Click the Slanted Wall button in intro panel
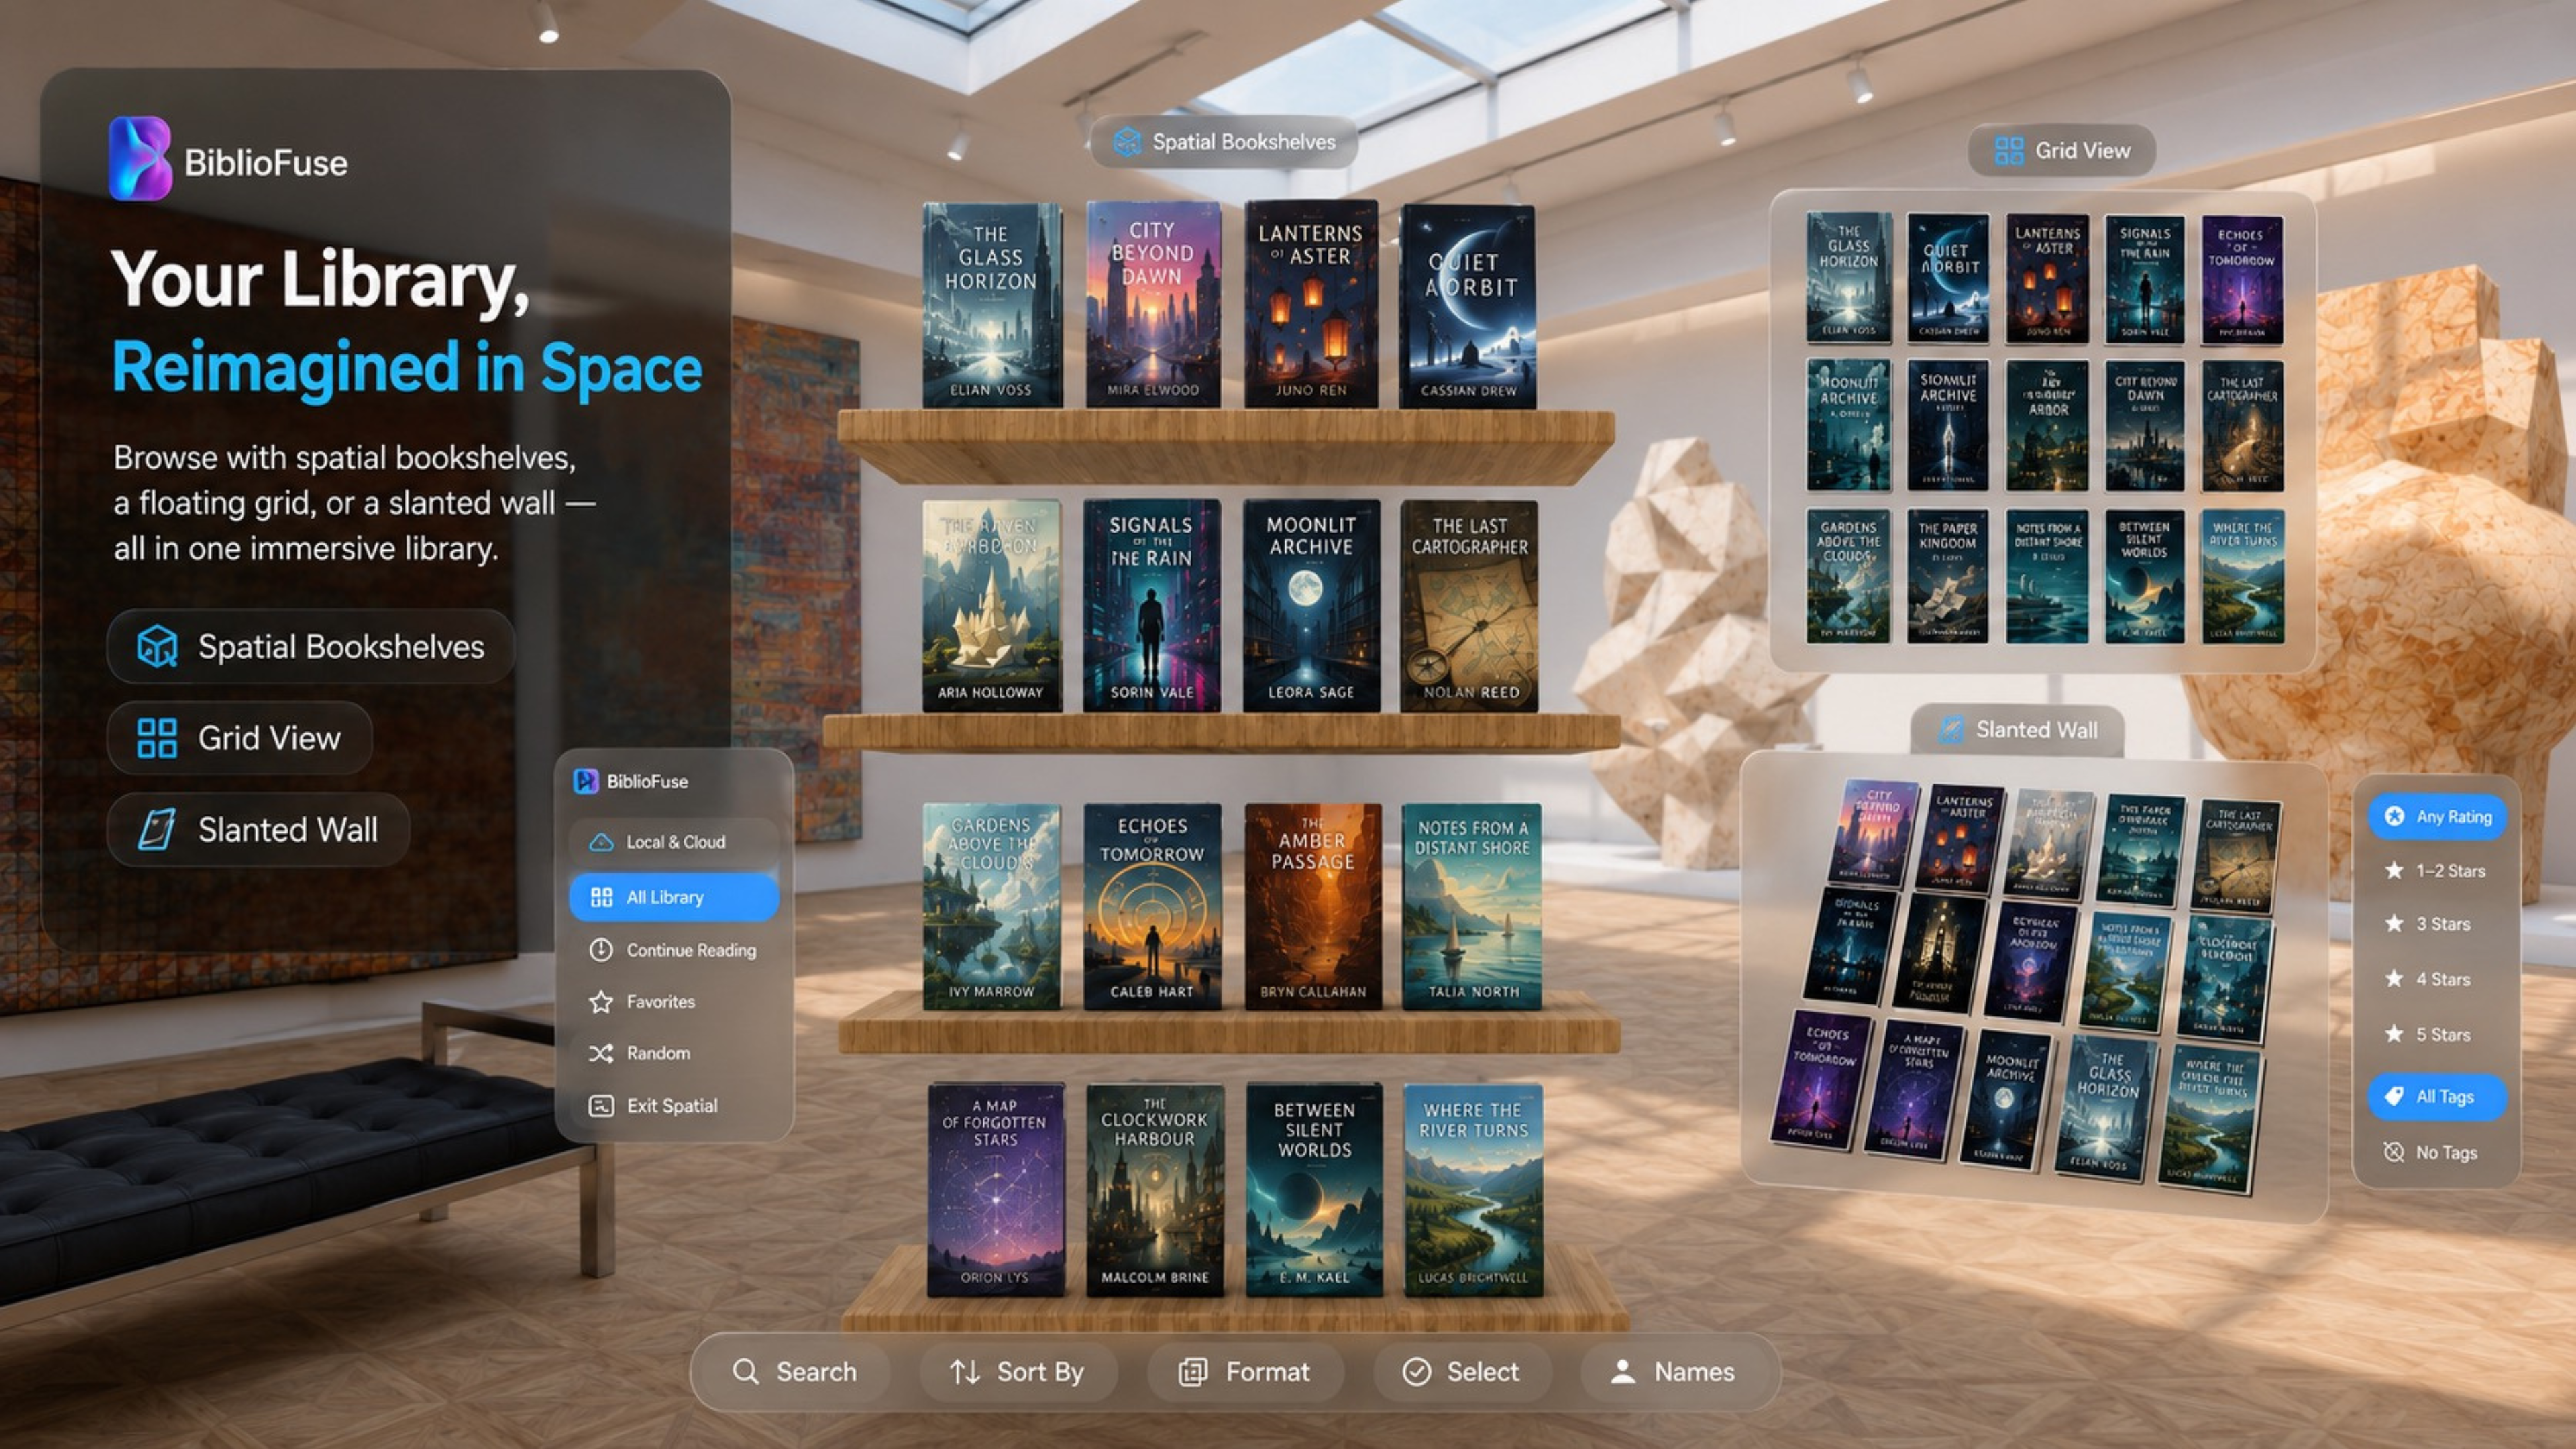The height and width of the screenshot is (1449, 2576). point(258,829)
